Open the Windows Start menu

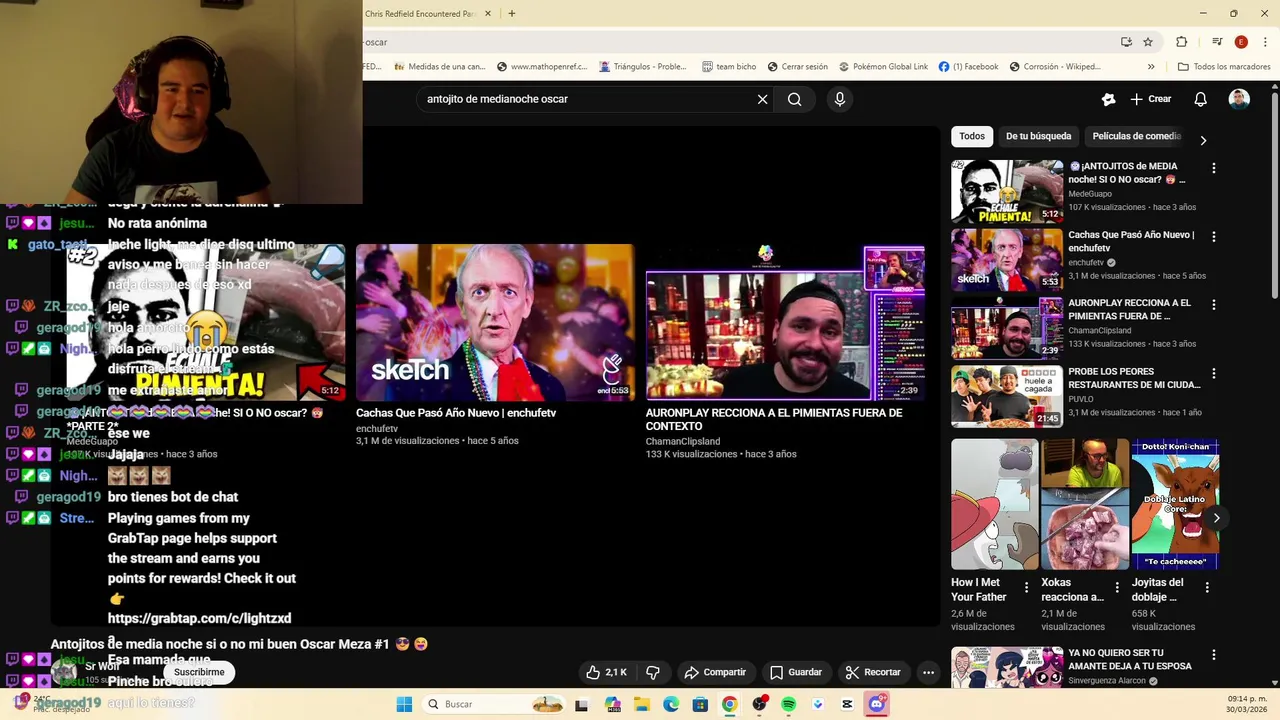coord(404,704)
